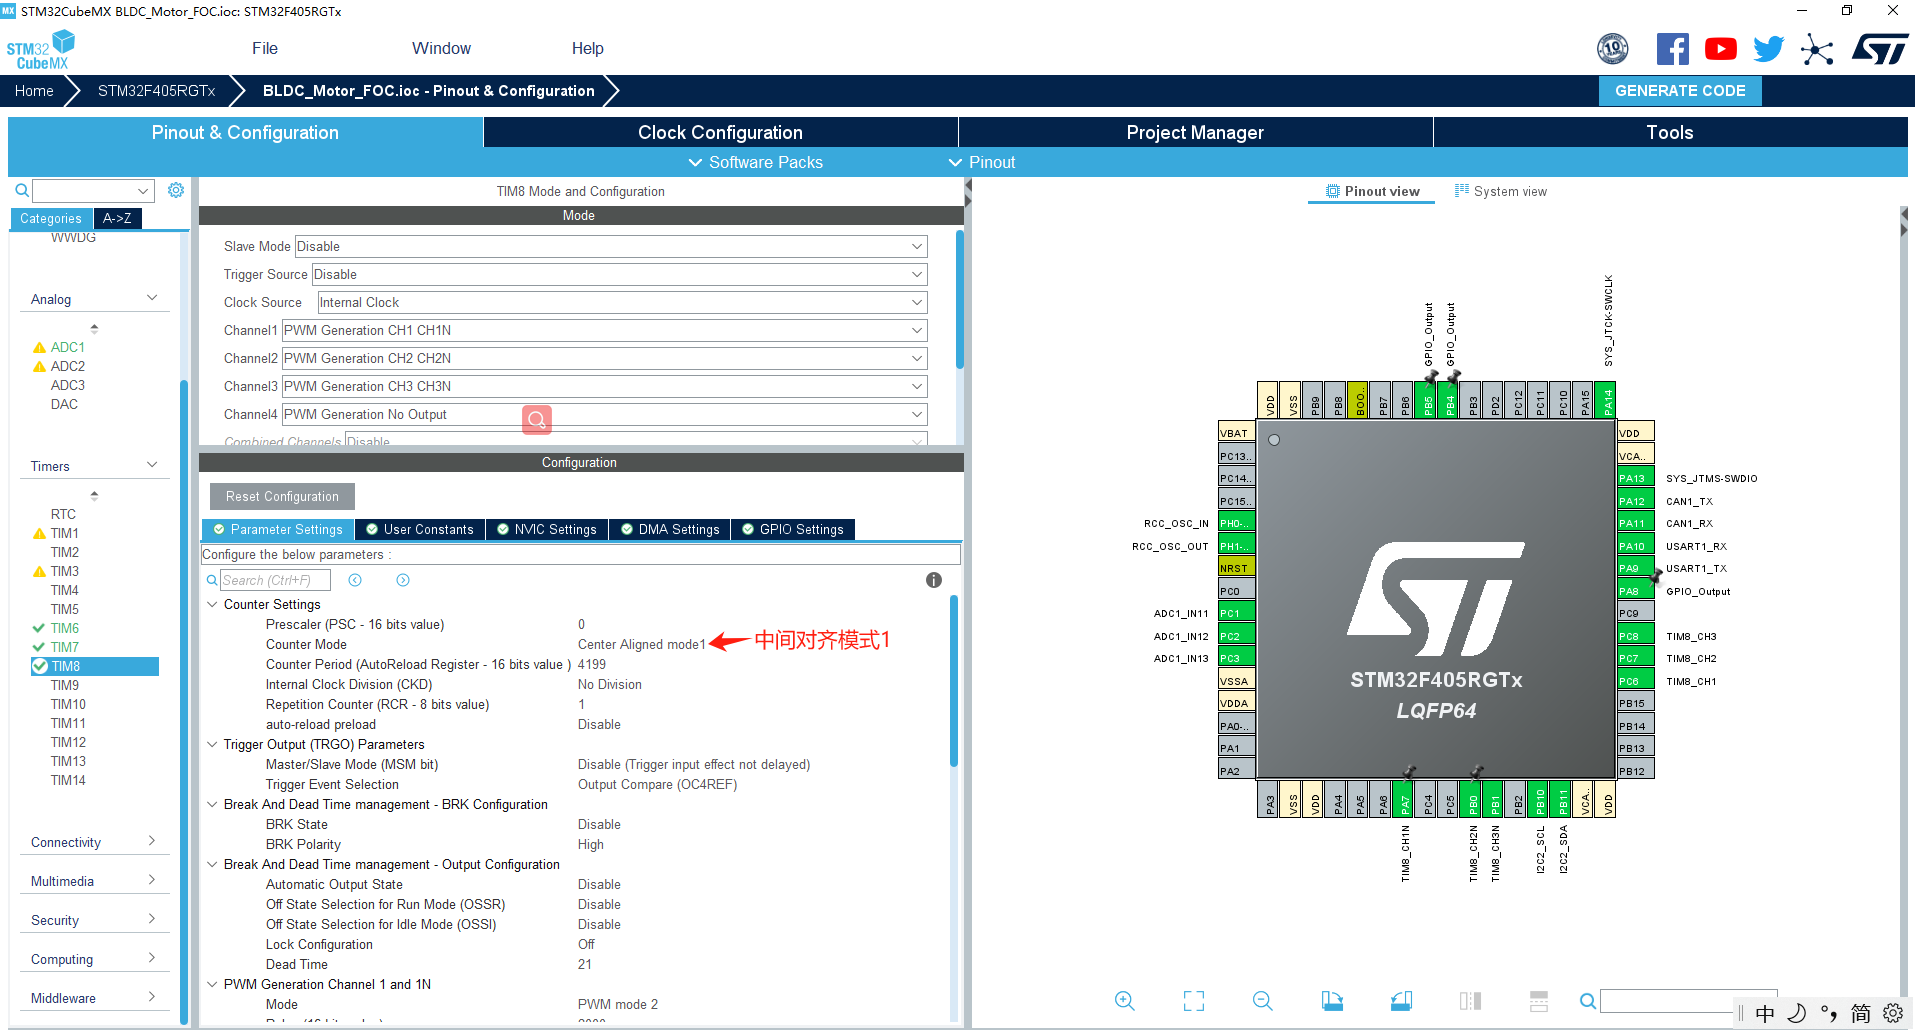Click the GENERATE CODE button

tap(1680, 91)
